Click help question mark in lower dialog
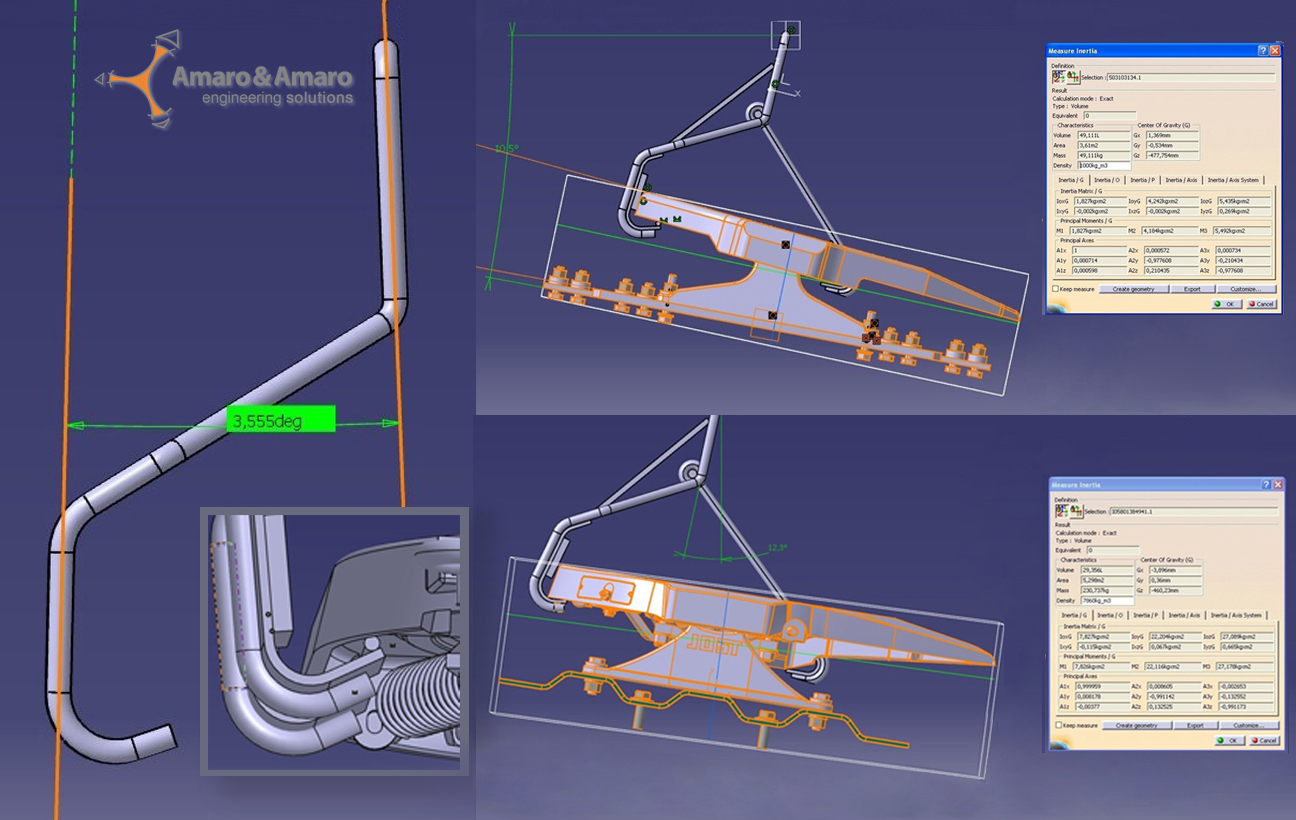Image resolution: width=1296 pixels, height=820 pixels. click(1266, 485)
